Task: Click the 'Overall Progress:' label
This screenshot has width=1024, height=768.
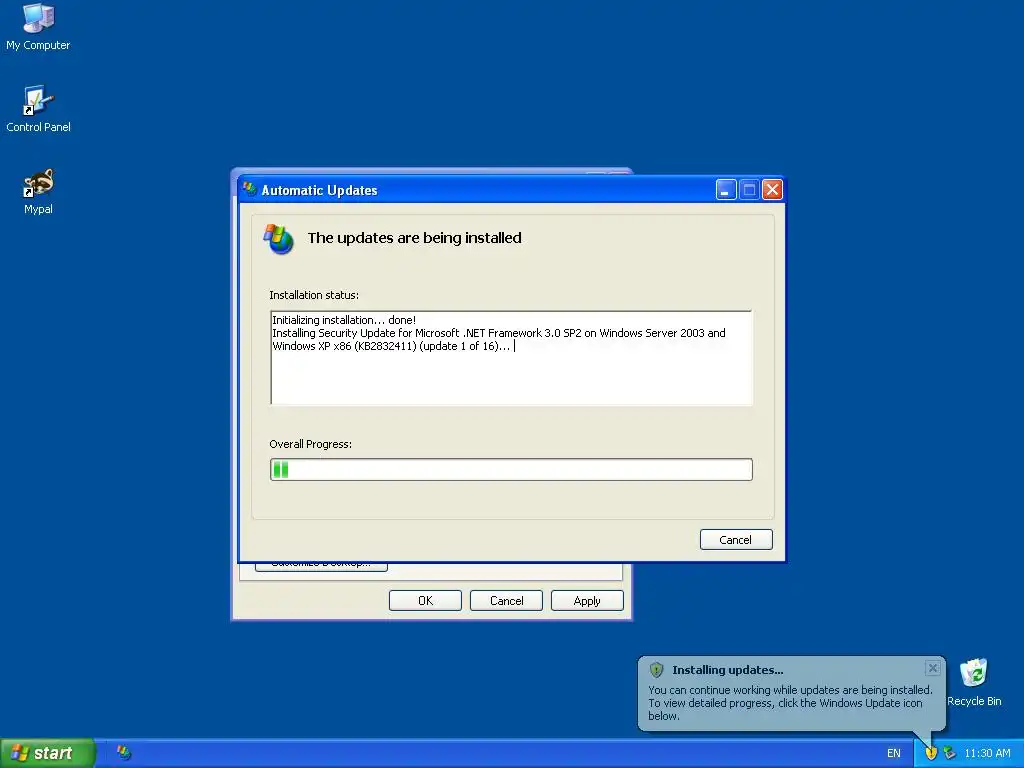Action: (x=311, y=443)
